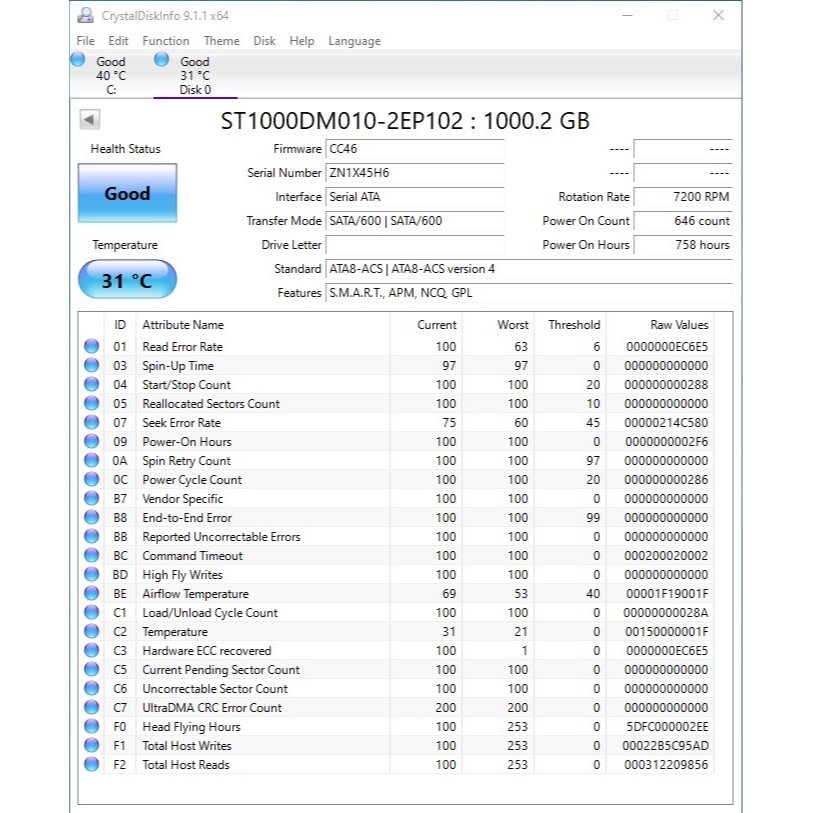813x813 pixels.
Task: Click status orb beside Airflow Temperature
Action: (x=92, y=593)
